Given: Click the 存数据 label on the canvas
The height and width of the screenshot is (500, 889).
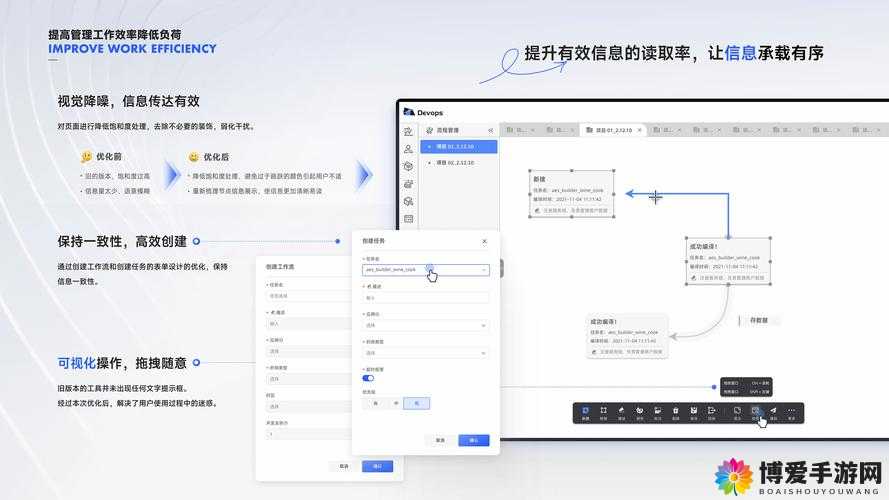Looking at the screenshot, I should 759,320.
